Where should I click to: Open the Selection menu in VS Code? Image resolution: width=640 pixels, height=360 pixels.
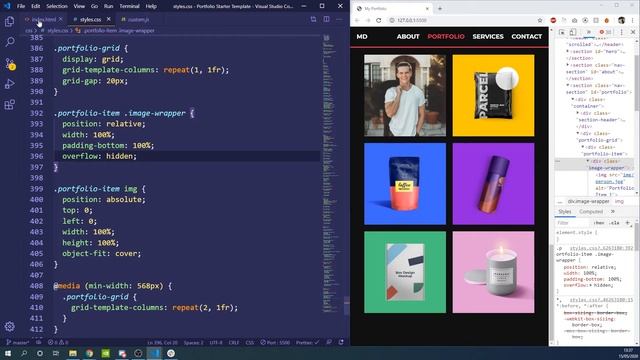[x=57, y=6]
